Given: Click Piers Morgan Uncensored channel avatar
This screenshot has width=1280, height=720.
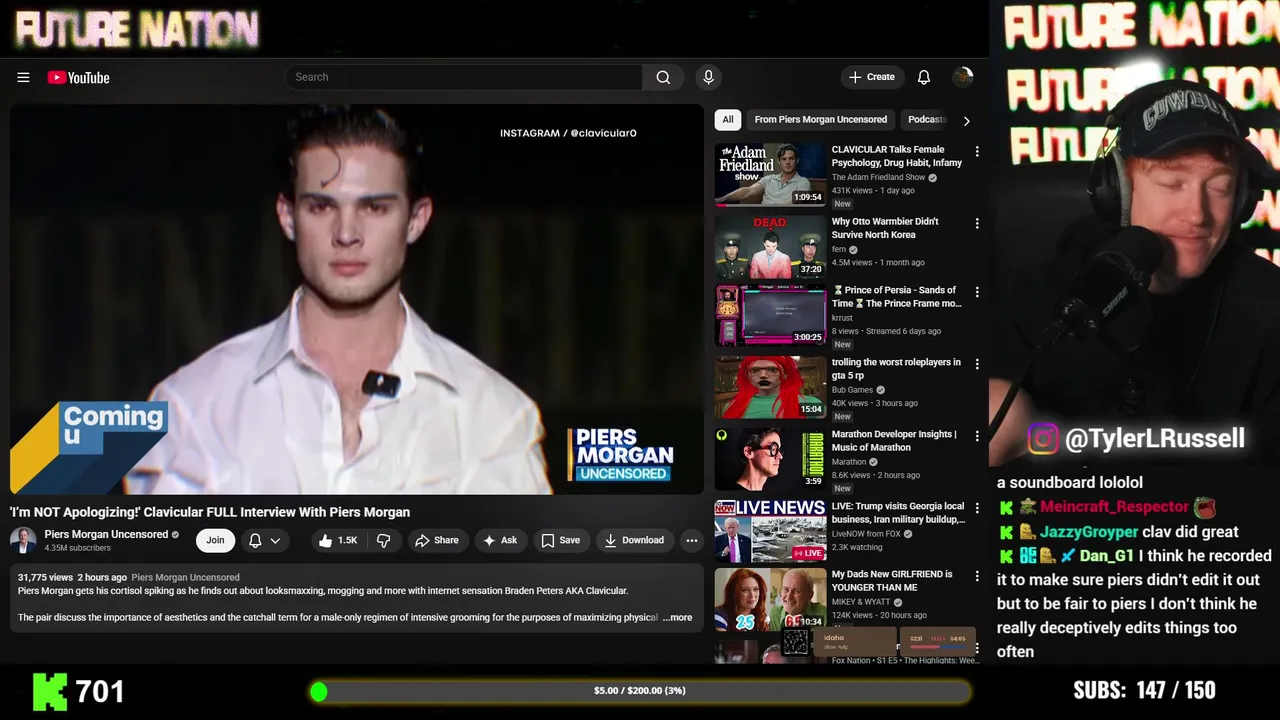Looking at the screenshot, I should pos(23,540).
